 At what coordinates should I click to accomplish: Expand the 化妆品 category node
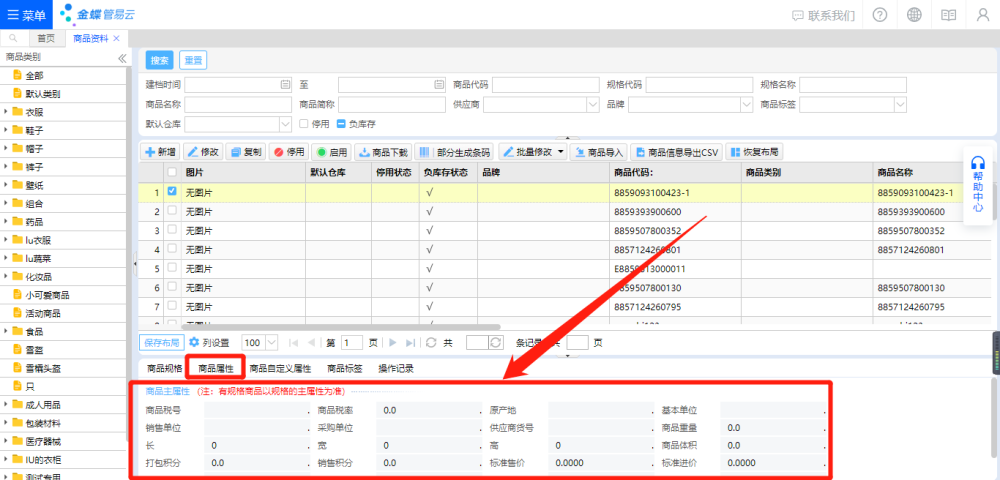pyautogui.click(x=6, y=277)
